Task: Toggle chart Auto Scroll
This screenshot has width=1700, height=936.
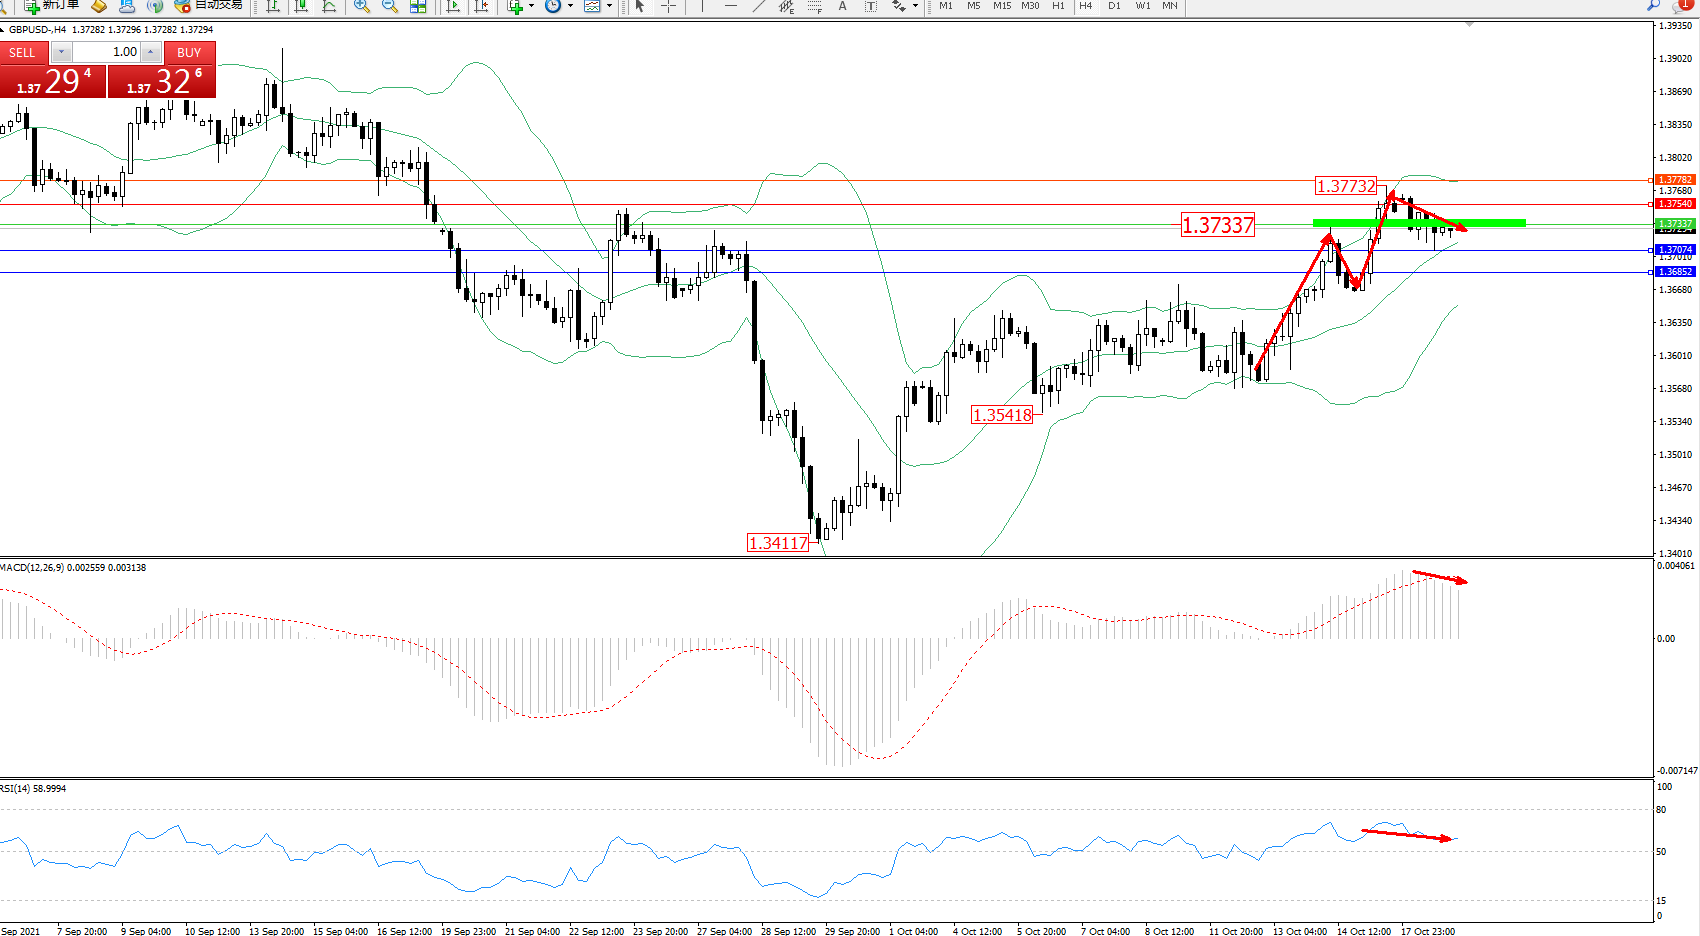Action: (x=453, y=6)
